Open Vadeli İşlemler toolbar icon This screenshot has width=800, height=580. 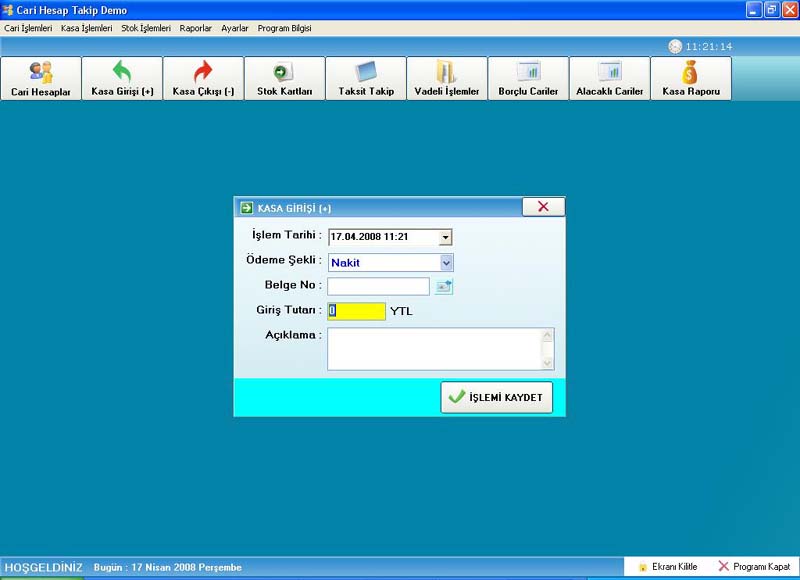coord(447,79)
